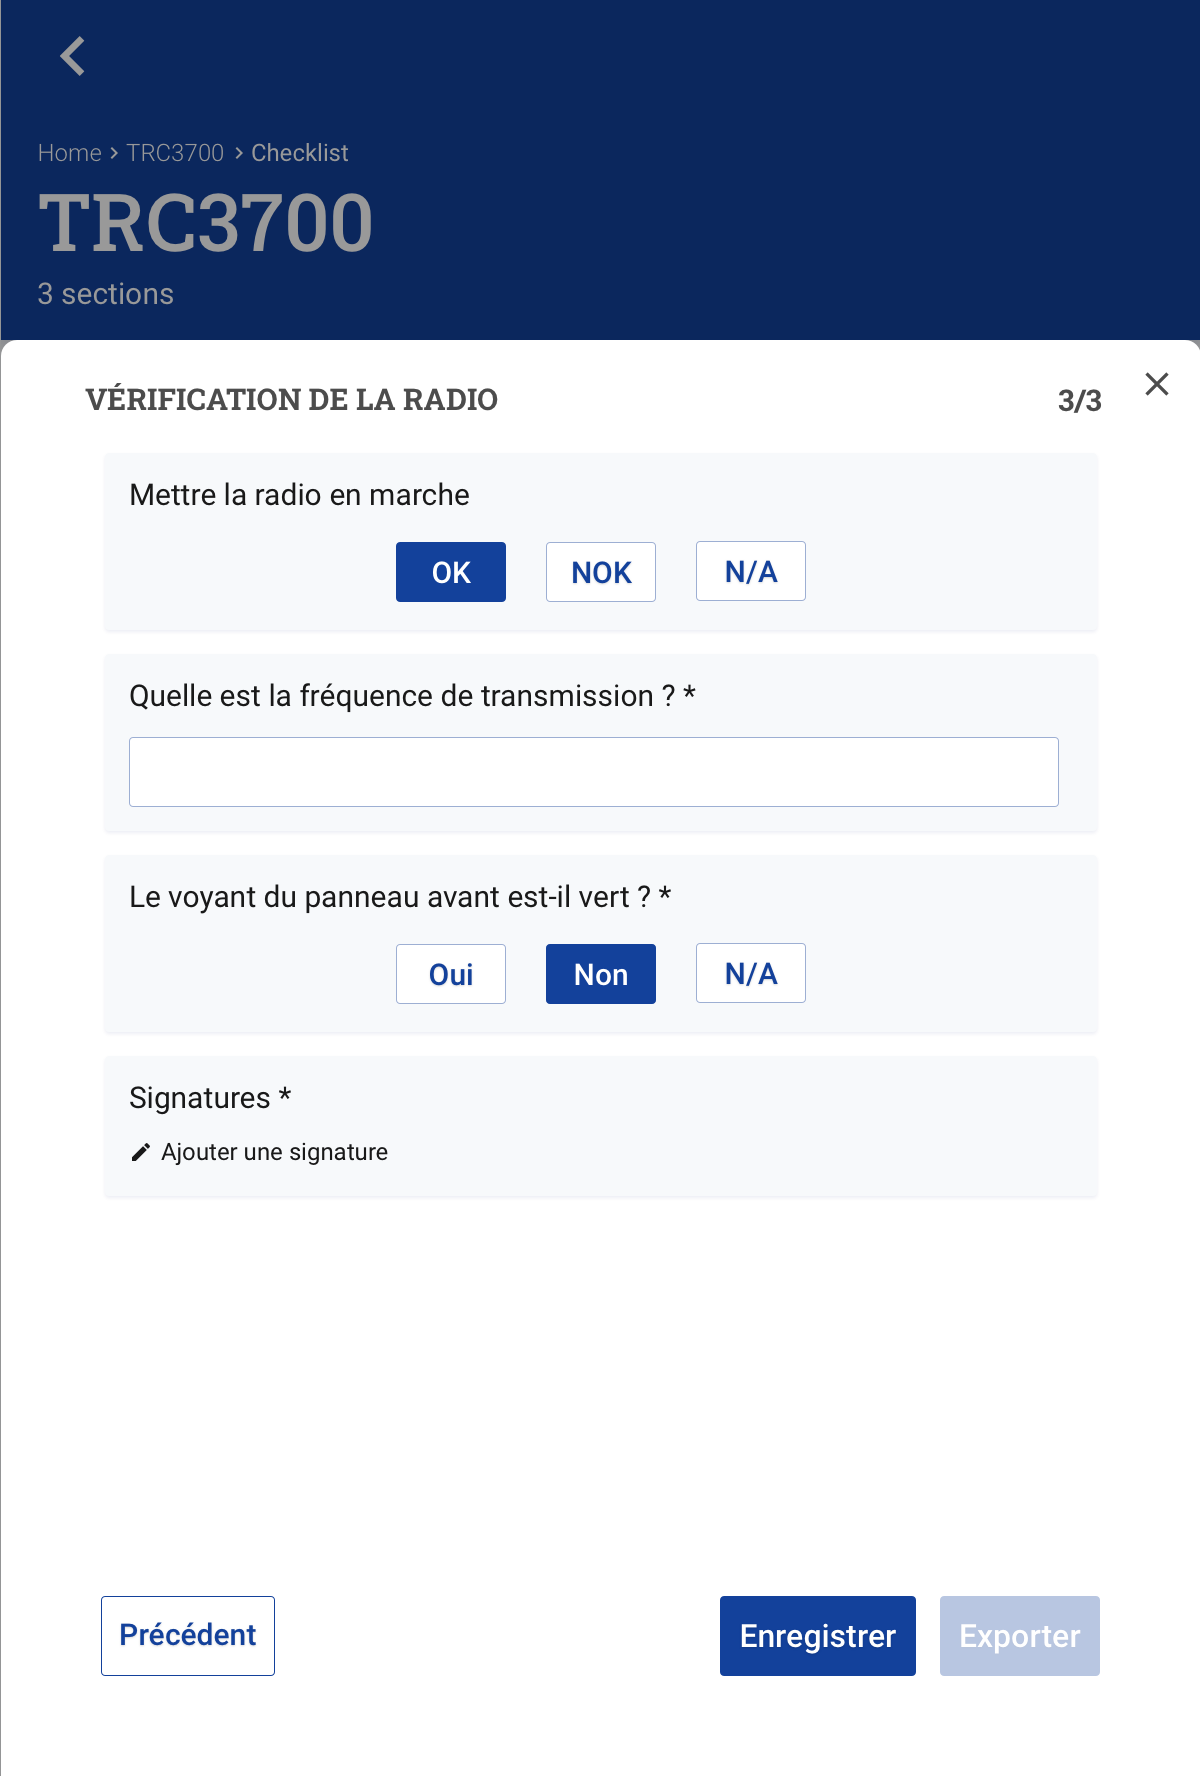Image resolution: width=1200 pixels, height=1776 pixels.
Task: Choose Non for green indicator light
Action: click(x=601, y=974)
